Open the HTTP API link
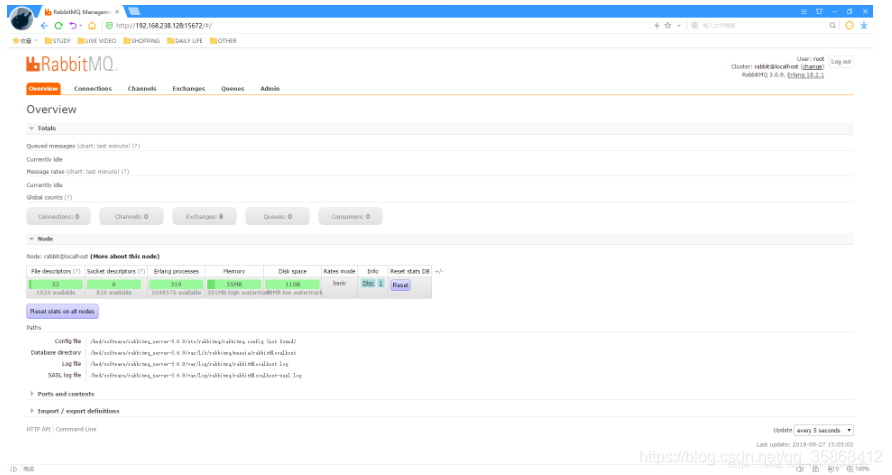Screen dimensions: 892x475 point(38,429)
